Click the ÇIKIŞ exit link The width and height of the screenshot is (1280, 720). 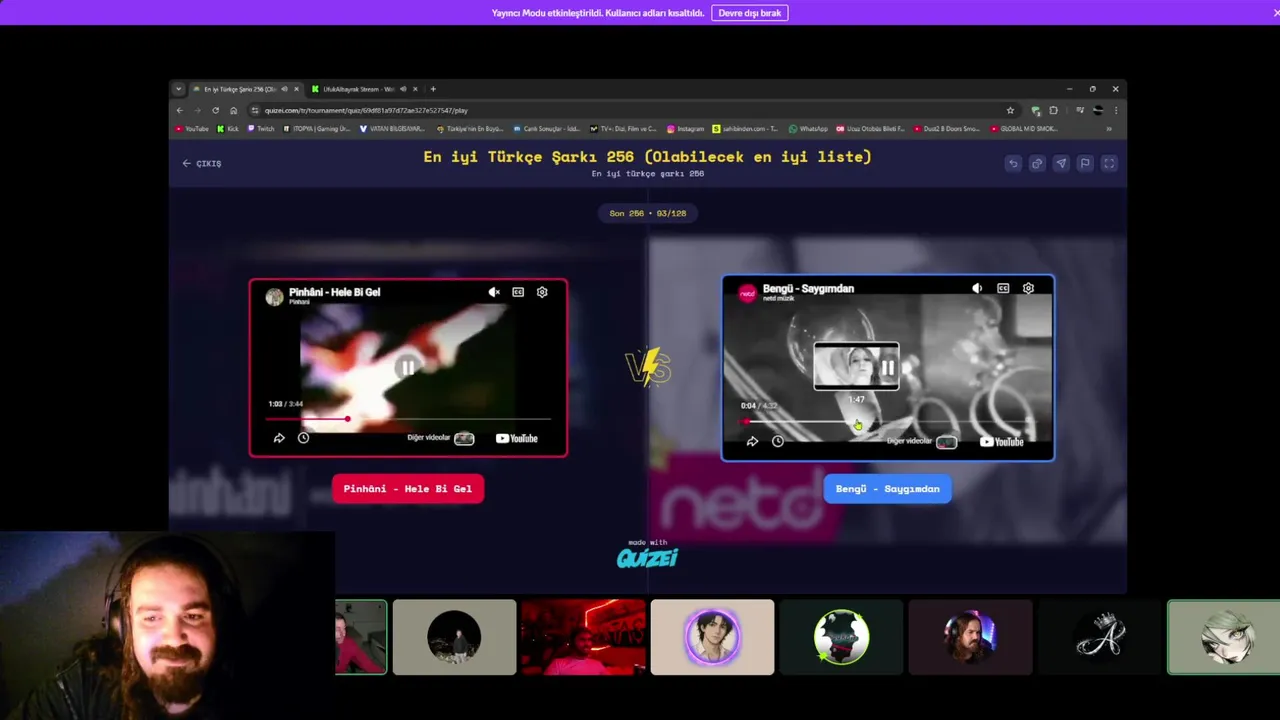pyautogui.click(x=202, y=163)
